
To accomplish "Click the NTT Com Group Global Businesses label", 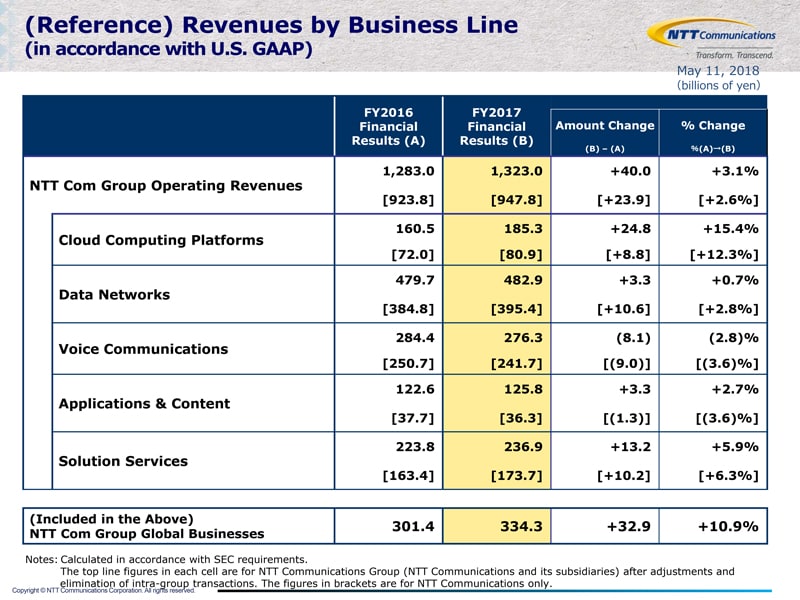I will [x=147, y=534].
